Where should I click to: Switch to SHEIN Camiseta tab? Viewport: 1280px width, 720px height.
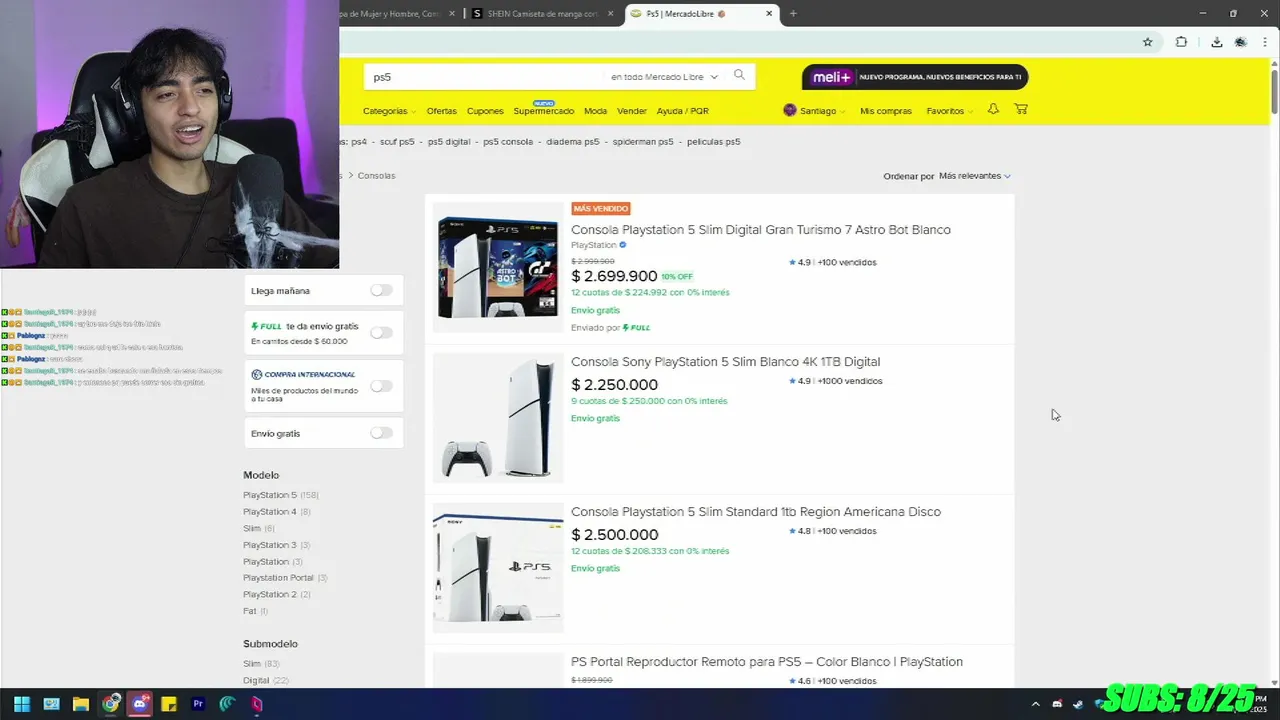[x=541, y=13]
